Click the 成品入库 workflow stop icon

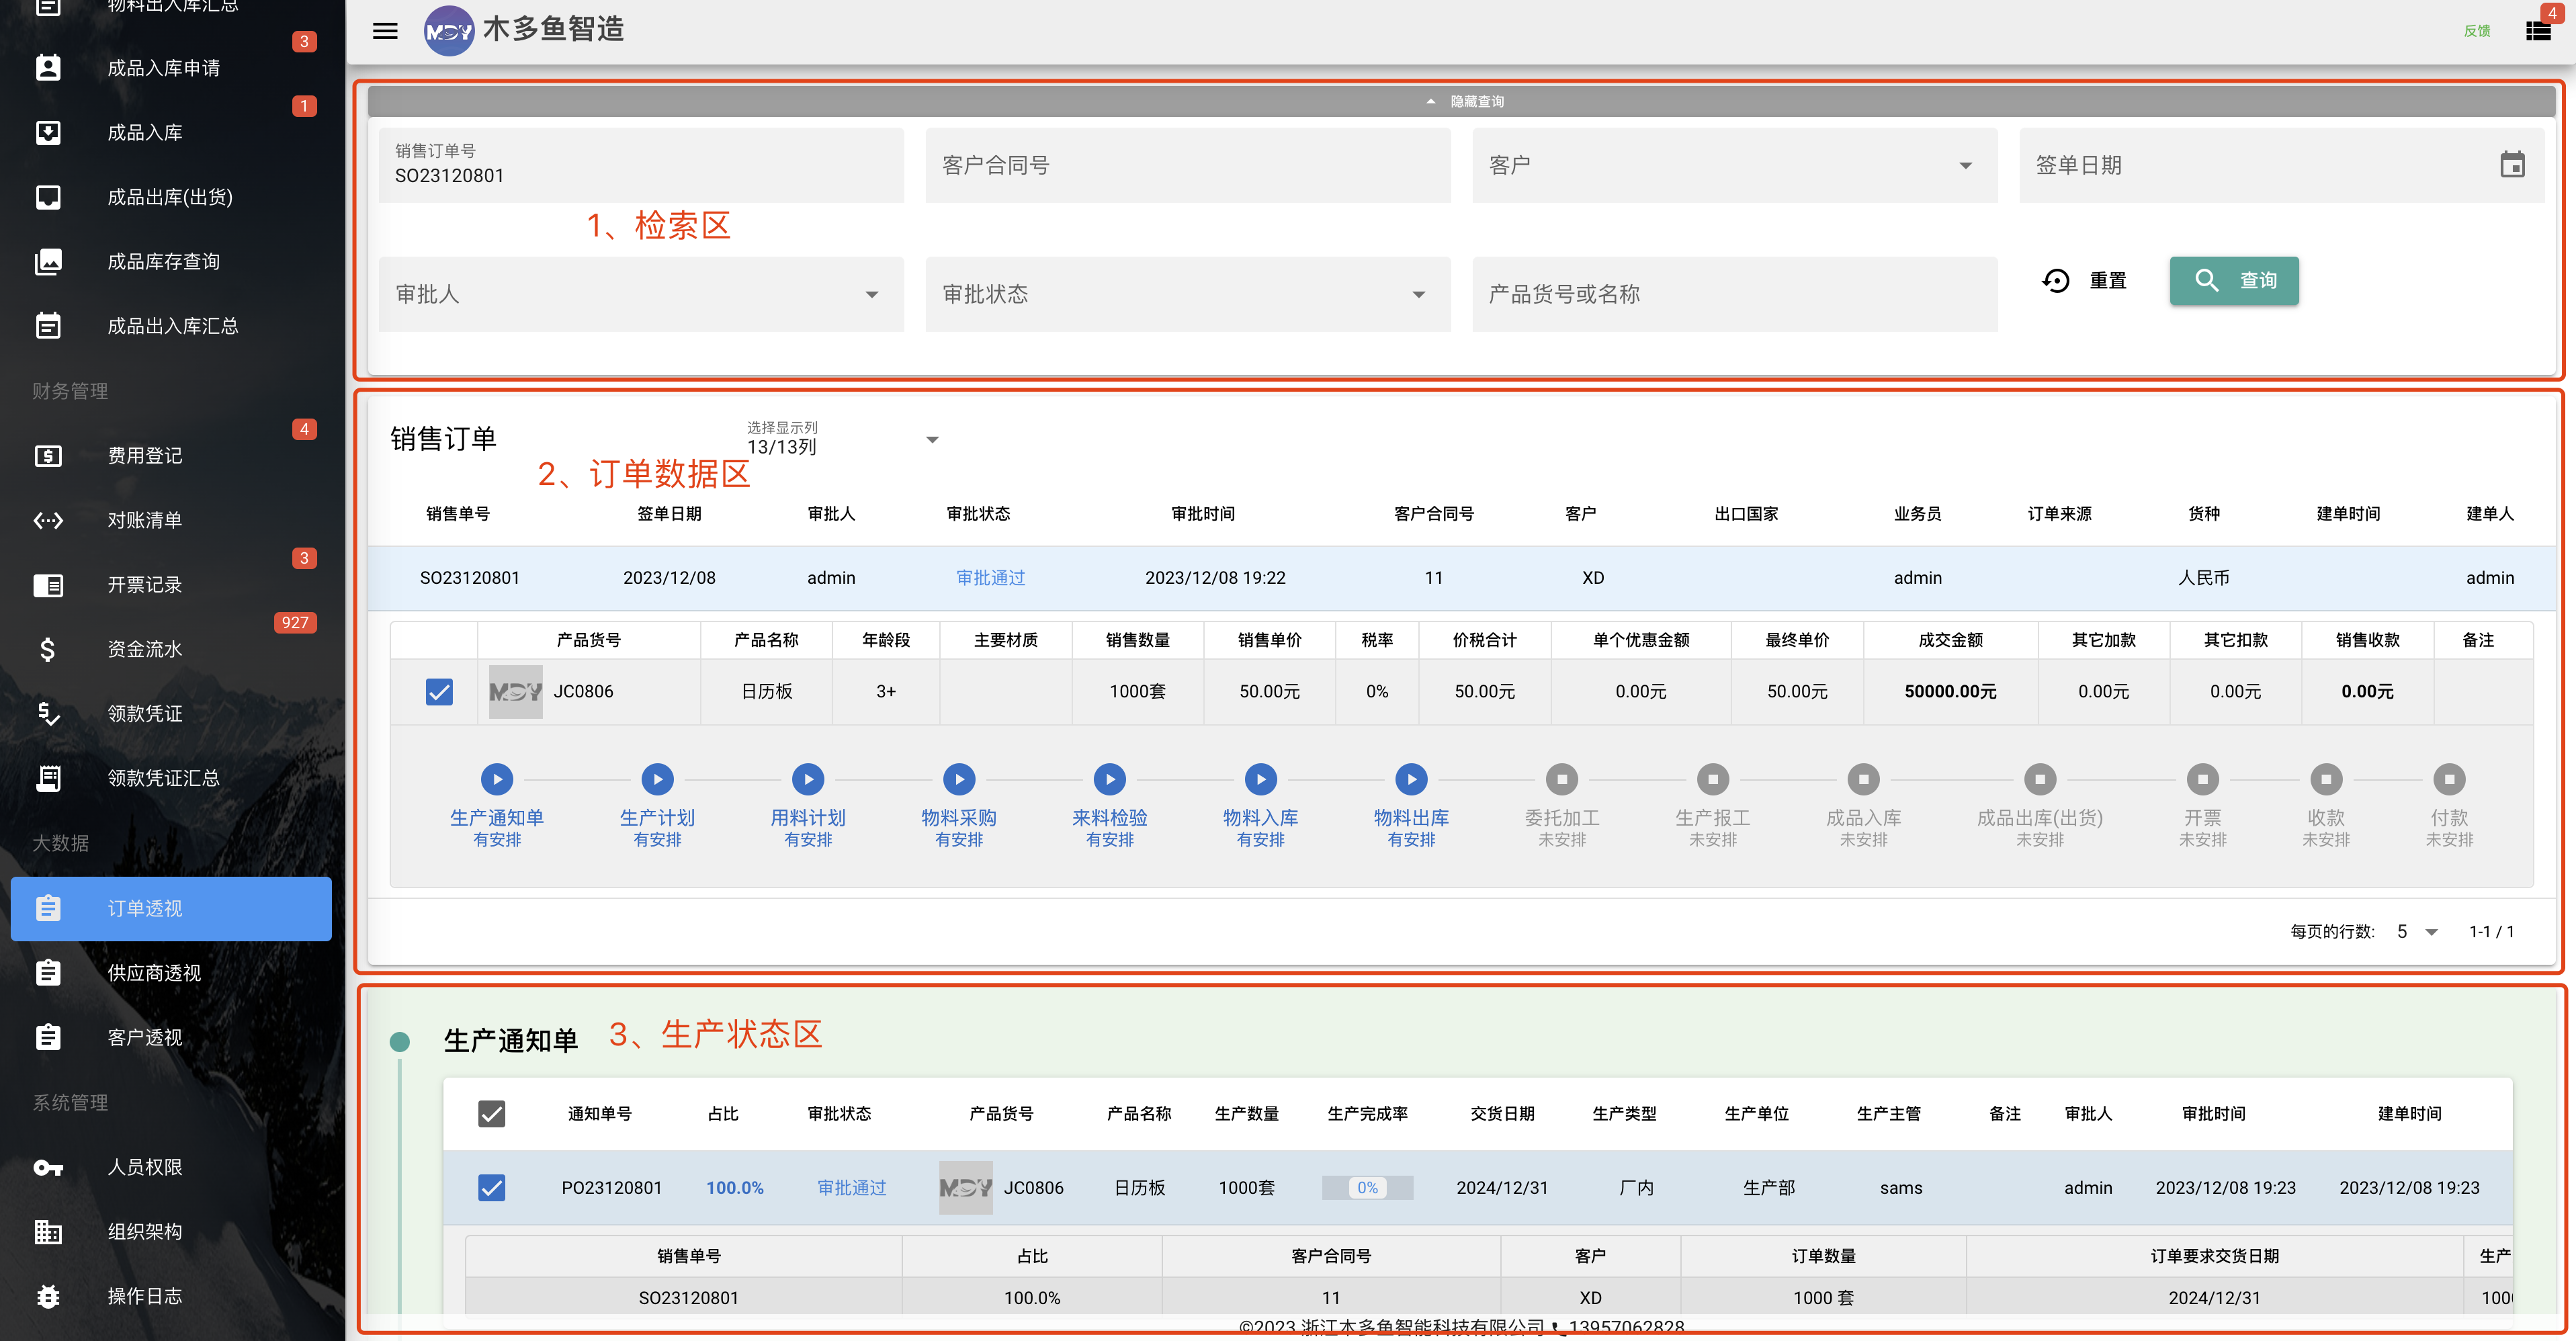pos(1863,779)
